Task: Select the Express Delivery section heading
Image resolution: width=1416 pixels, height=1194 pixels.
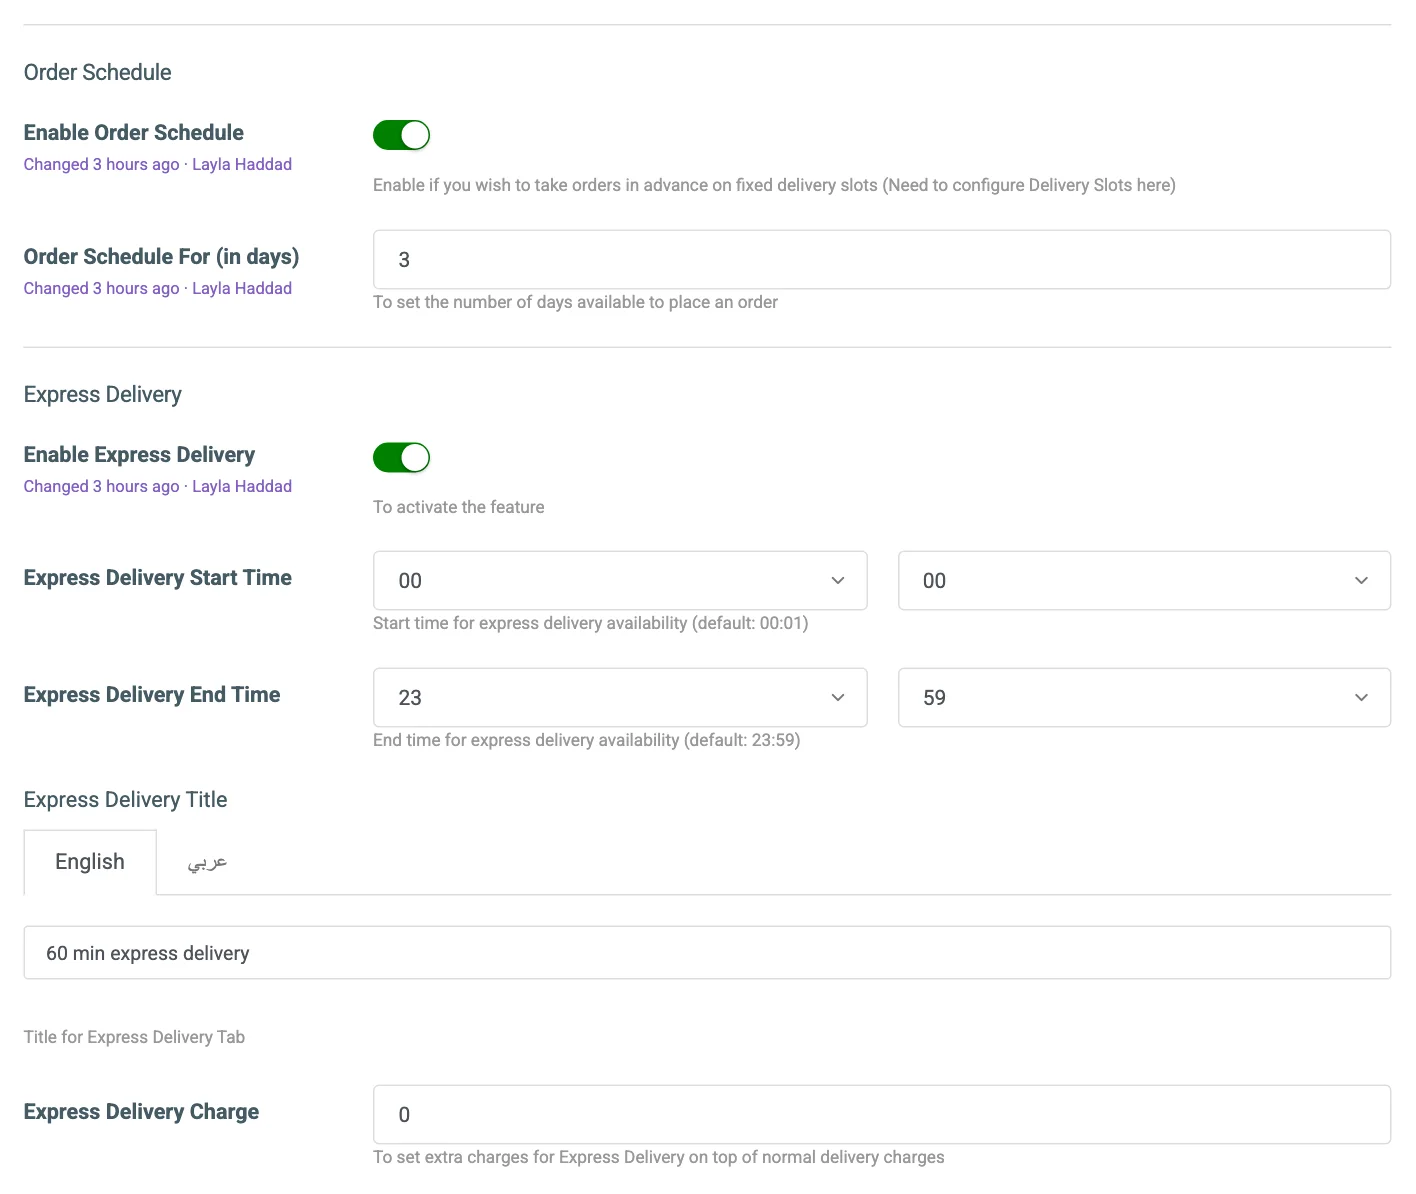Action: [x=103, y=394]
